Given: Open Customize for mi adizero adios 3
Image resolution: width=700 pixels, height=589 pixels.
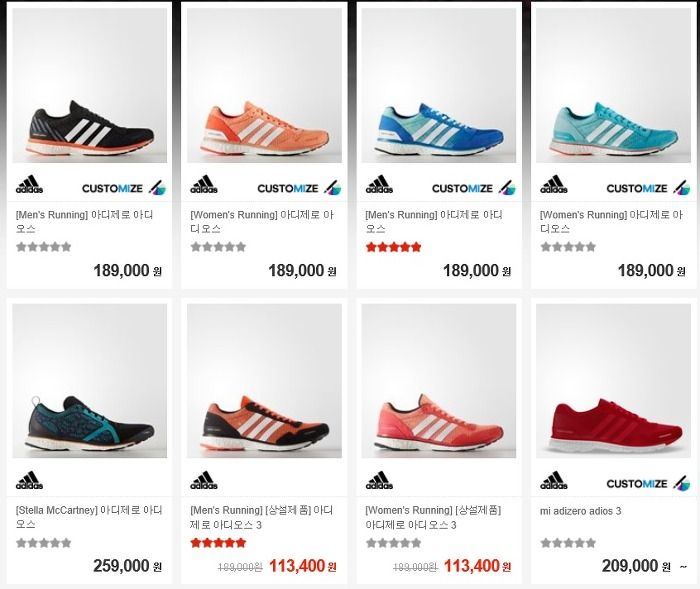Looking at the screenshot, I should [648, 484].
